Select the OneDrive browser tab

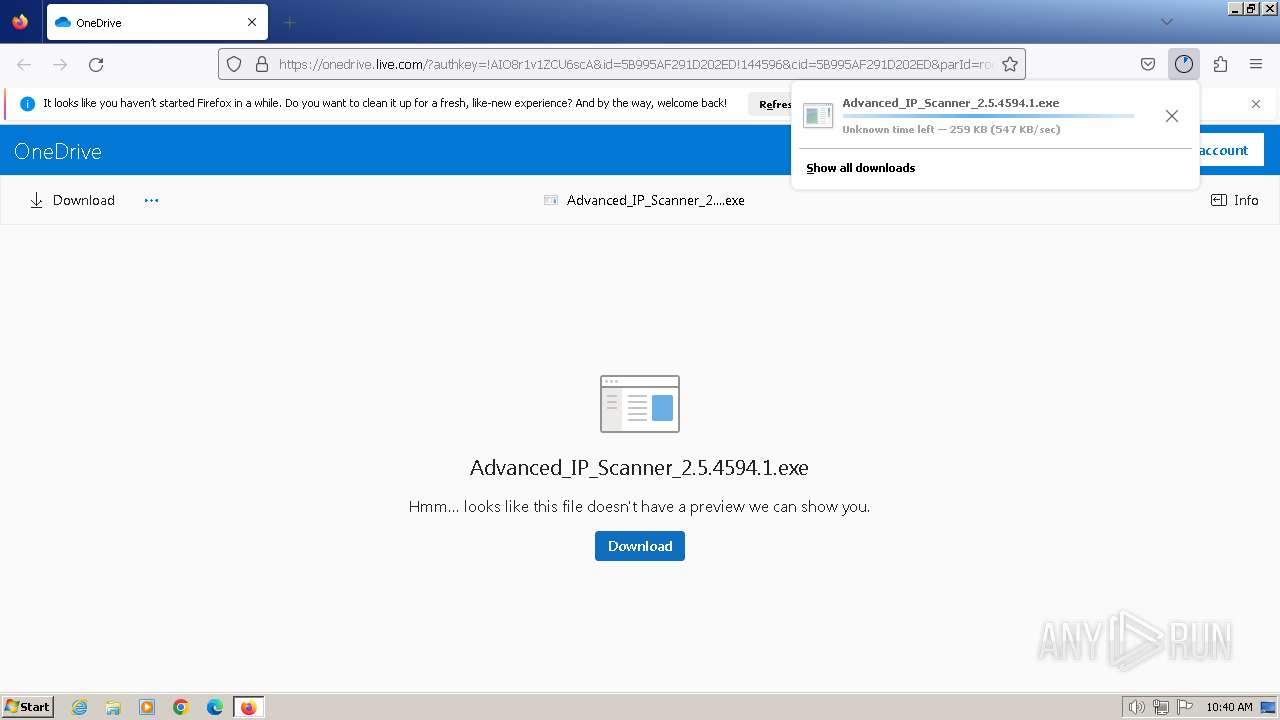pyautogui.click(x=157, y=22)
